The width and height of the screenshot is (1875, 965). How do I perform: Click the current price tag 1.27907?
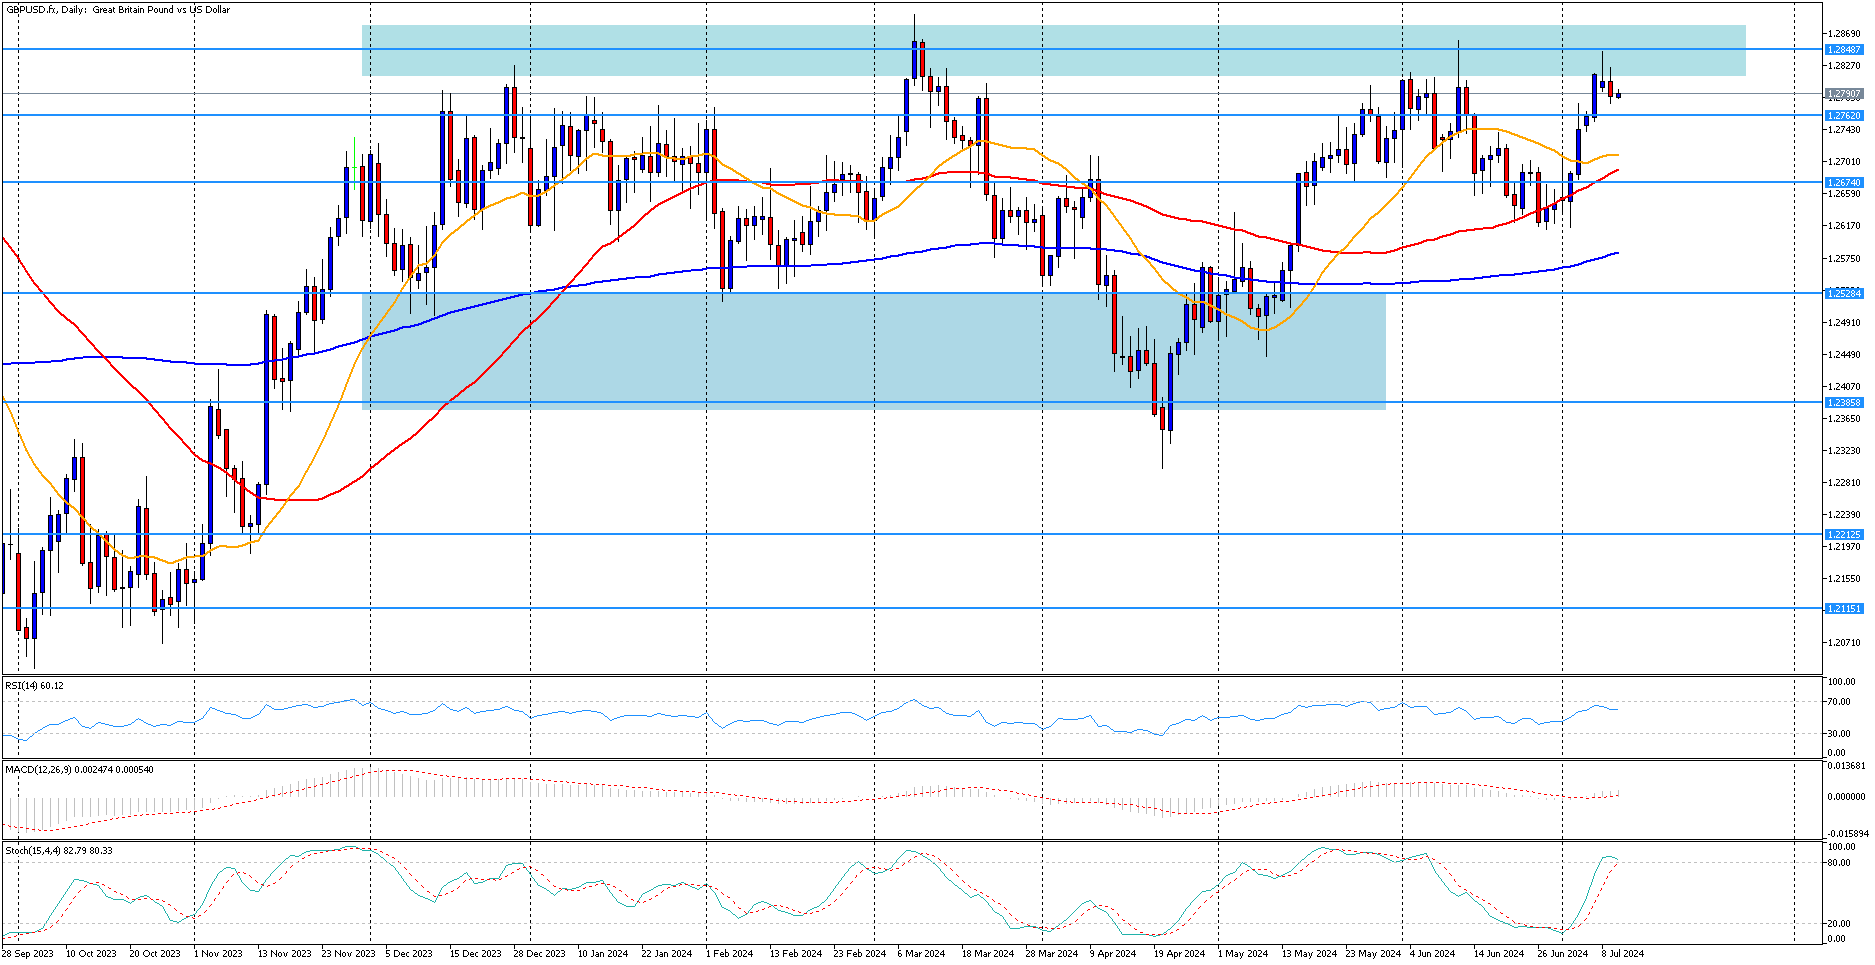1844,94
